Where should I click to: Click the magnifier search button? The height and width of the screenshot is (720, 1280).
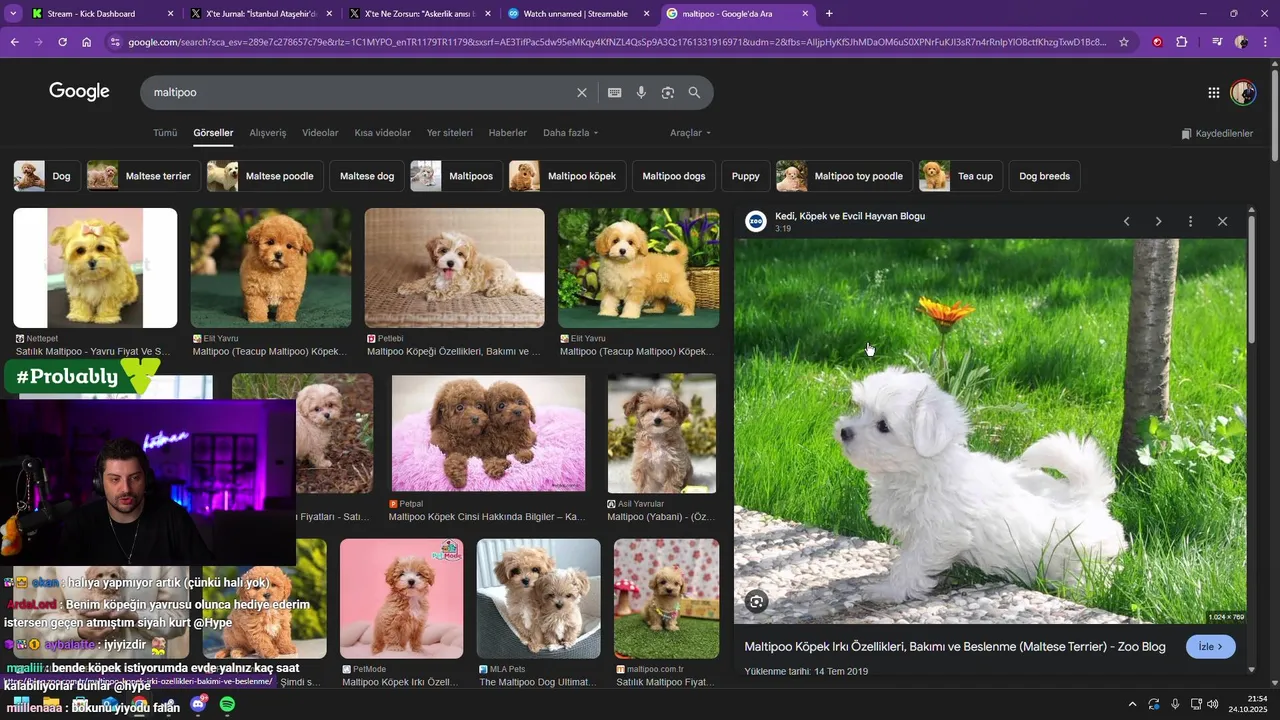click(694, 92)
